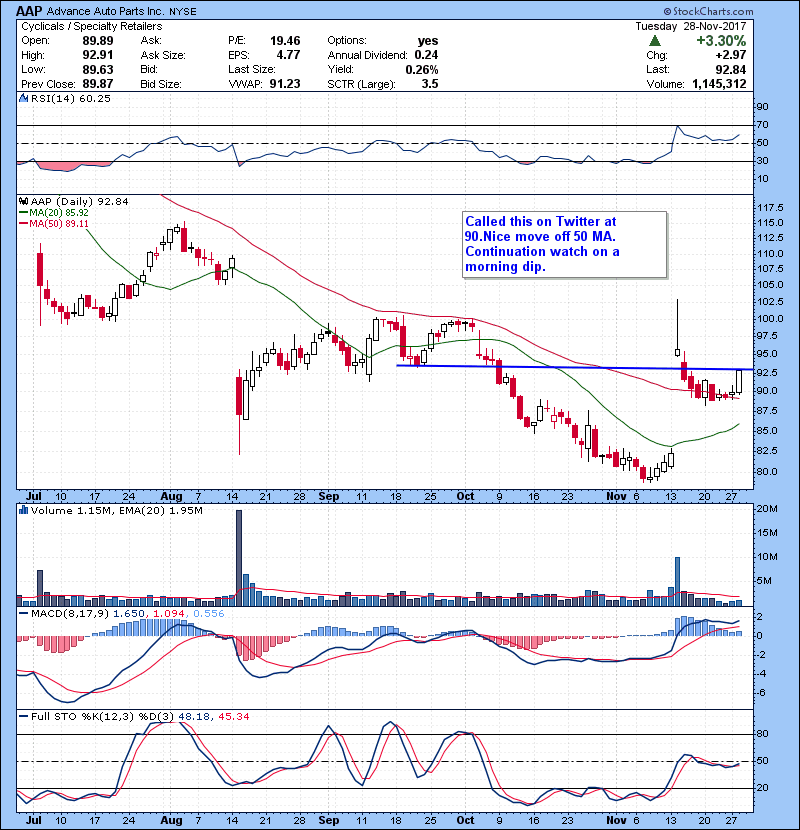
Task: Click the Last price value 92.84
Action: 731,69
